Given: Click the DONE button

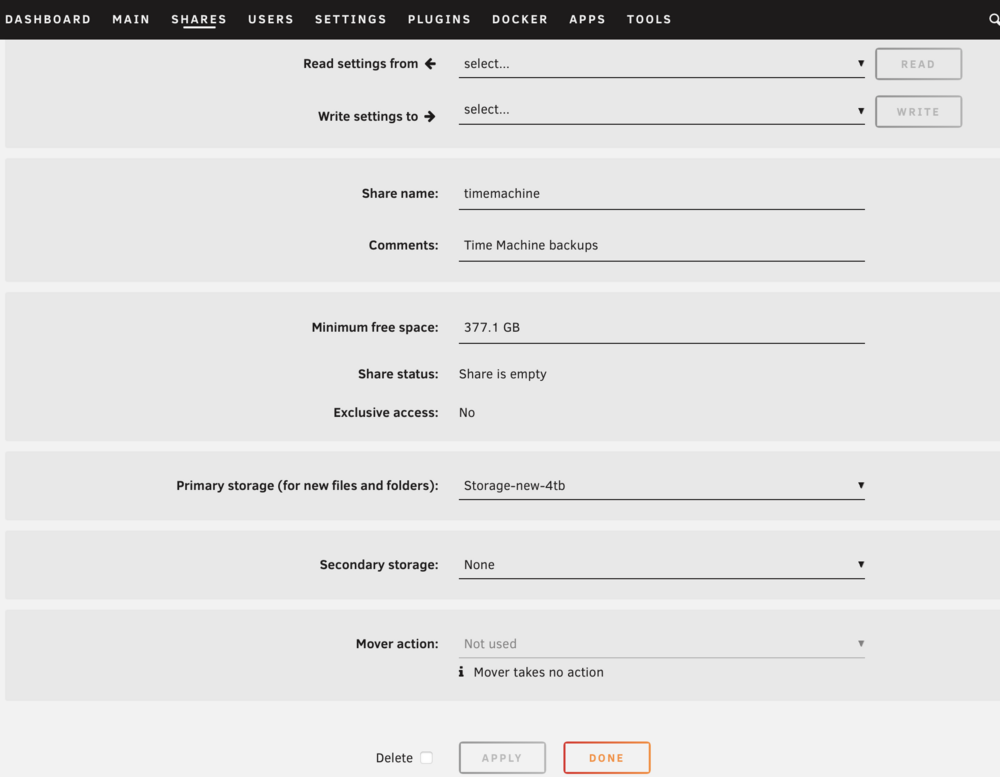Looking at the screenshot, I should (607, 758).
